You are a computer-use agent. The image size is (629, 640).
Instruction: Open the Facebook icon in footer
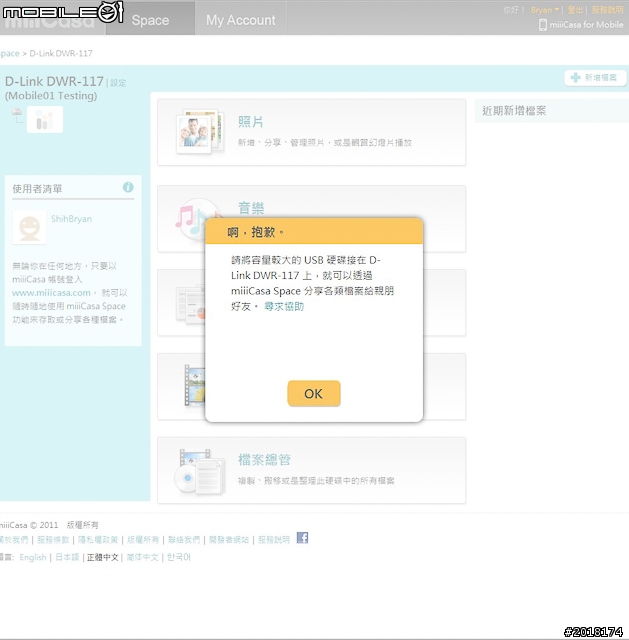coord(302,538)
